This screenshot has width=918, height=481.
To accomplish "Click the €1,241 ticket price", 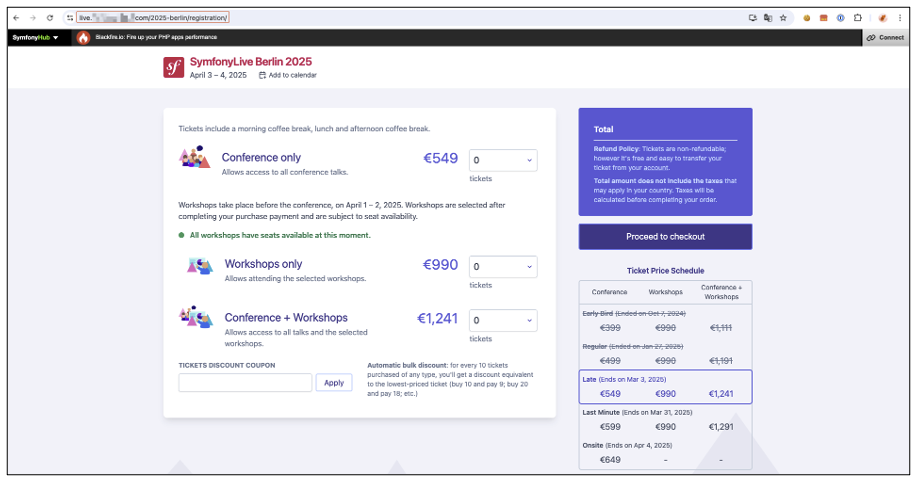I will click(x=437, y=319).
